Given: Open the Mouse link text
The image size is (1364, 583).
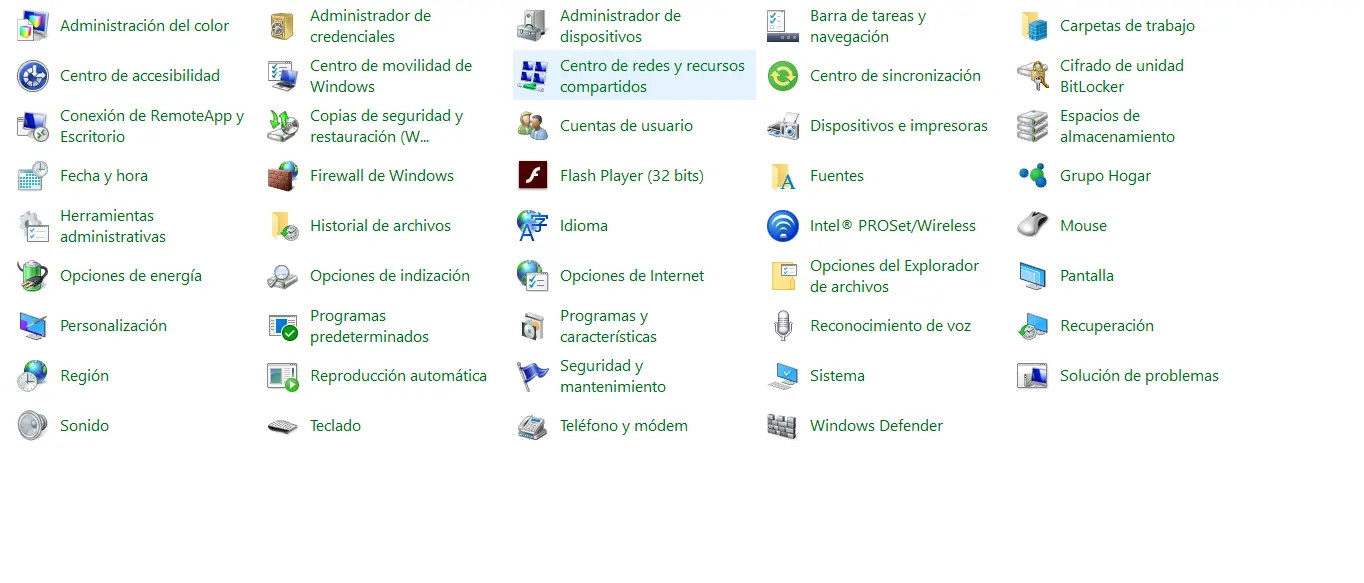Looking at the screenshot, I should [1083, 226].
